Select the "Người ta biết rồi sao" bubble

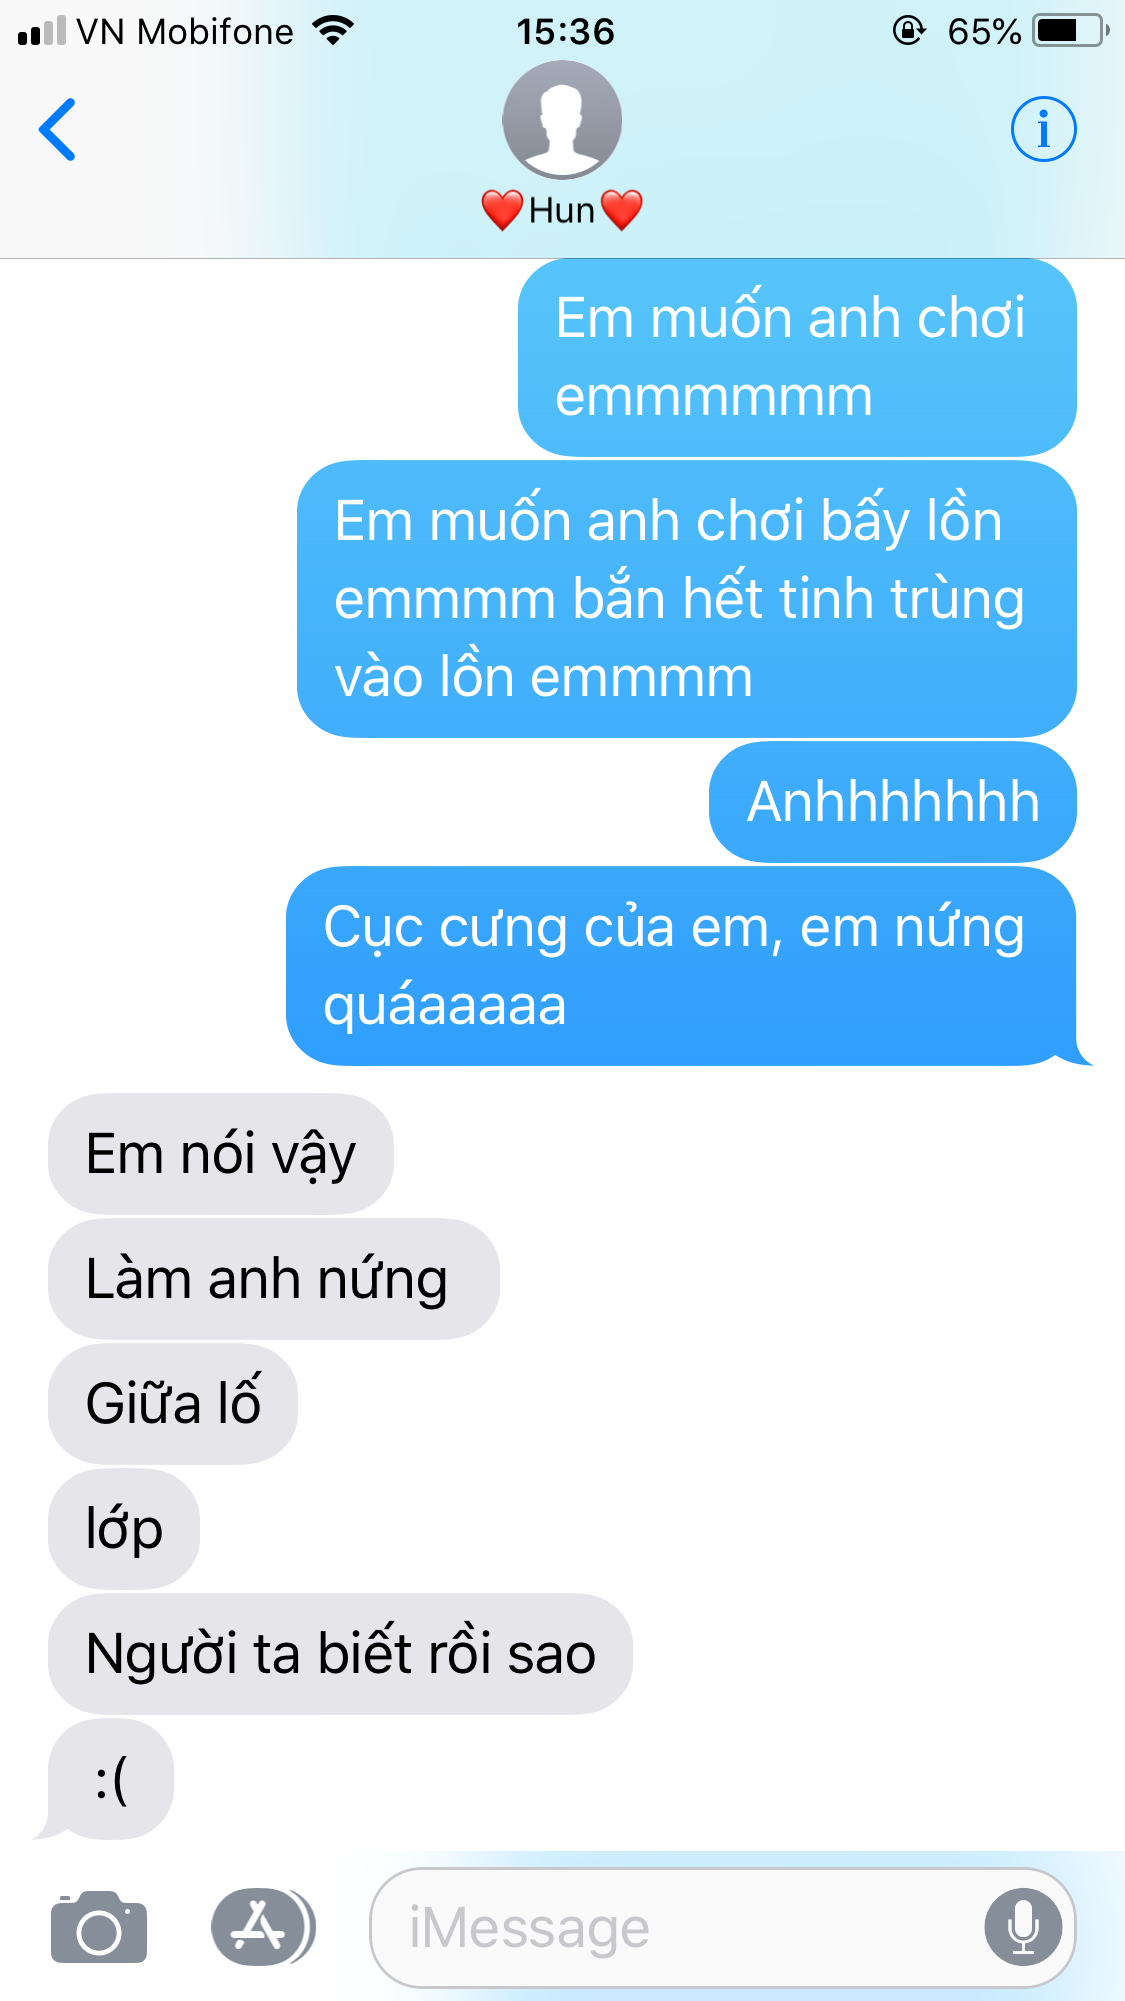[340, 1654]
